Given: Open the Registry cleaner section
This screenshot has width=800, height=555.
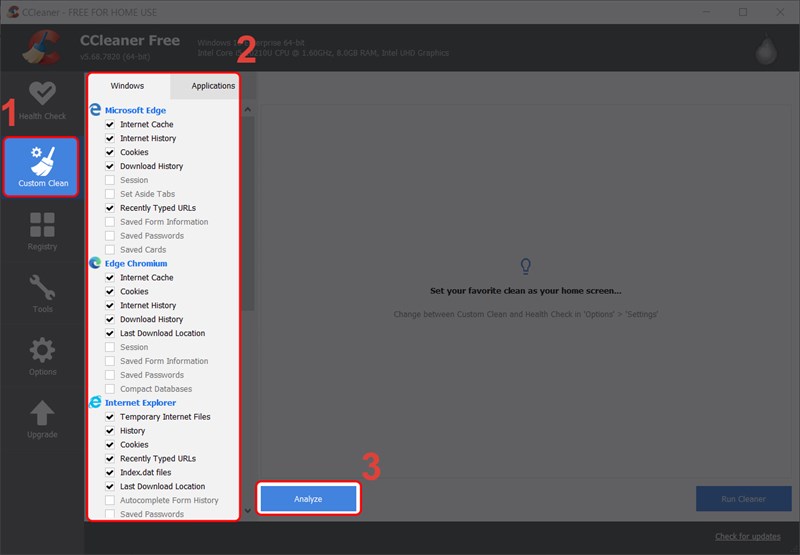Looking at the screenshot, I should coord(43,230).
